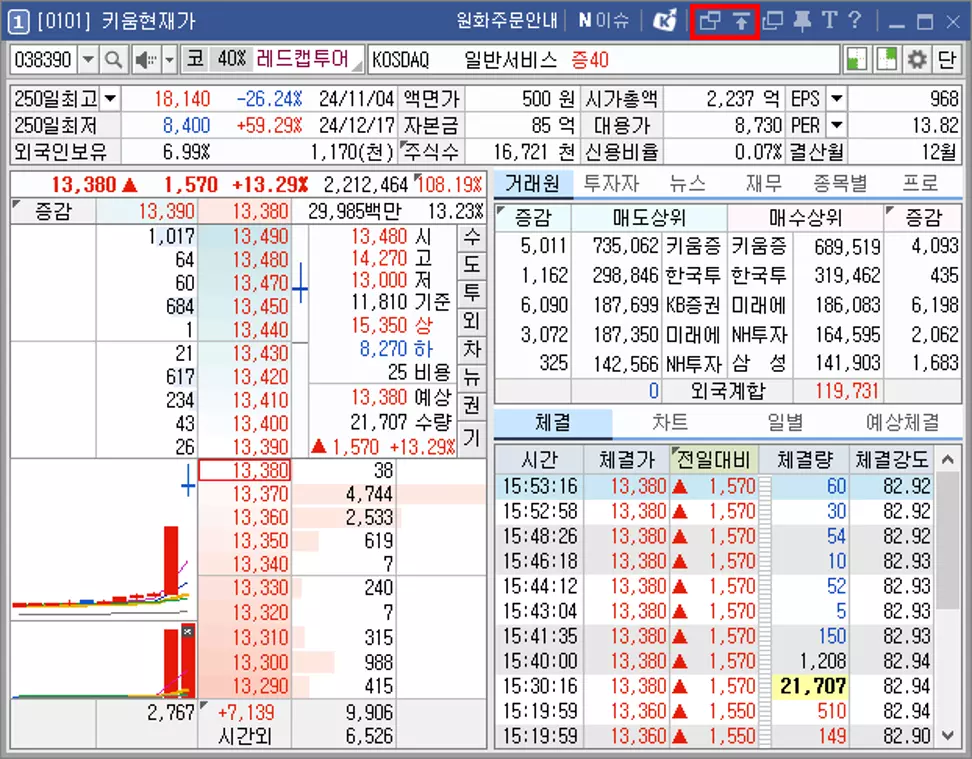Click the 매수상위 column header
This screenshot has height=759, width=972.
point(805,218)
